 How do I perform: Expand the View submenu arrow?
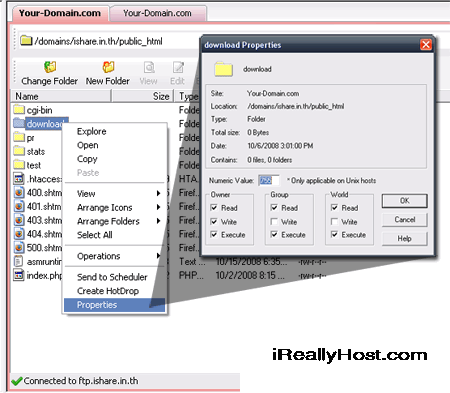pos(159,193)
